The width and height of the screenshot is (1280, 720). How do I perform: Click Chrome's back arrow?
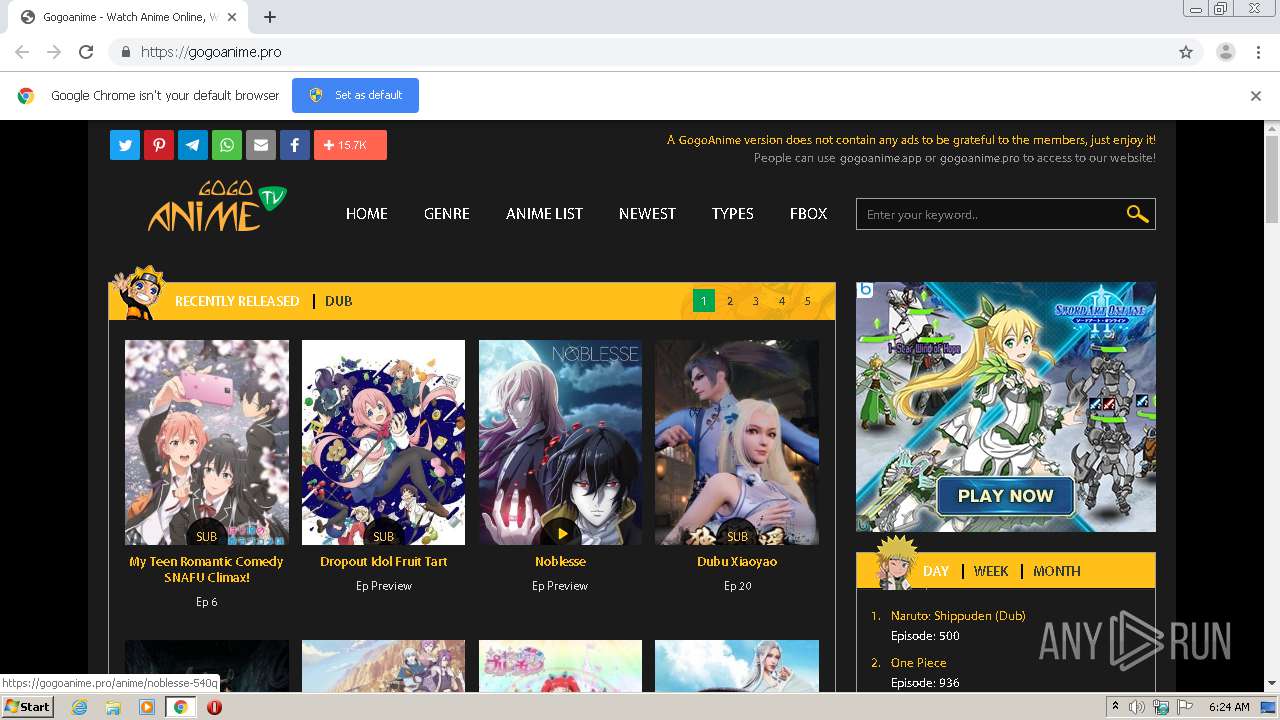(22, 52)
